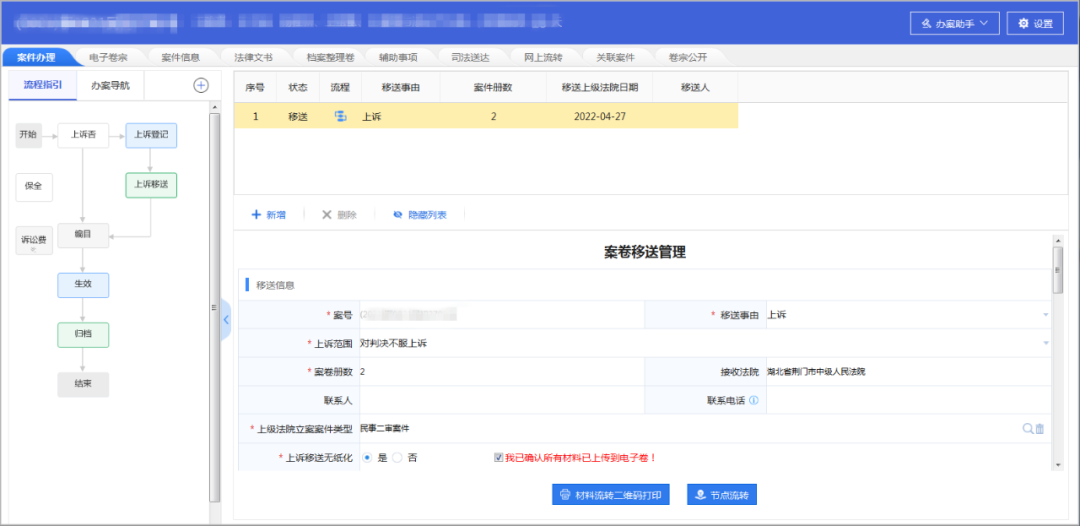1080x526 pixels.
Task: Click the 删除 delete button
Action: [339, 215]
